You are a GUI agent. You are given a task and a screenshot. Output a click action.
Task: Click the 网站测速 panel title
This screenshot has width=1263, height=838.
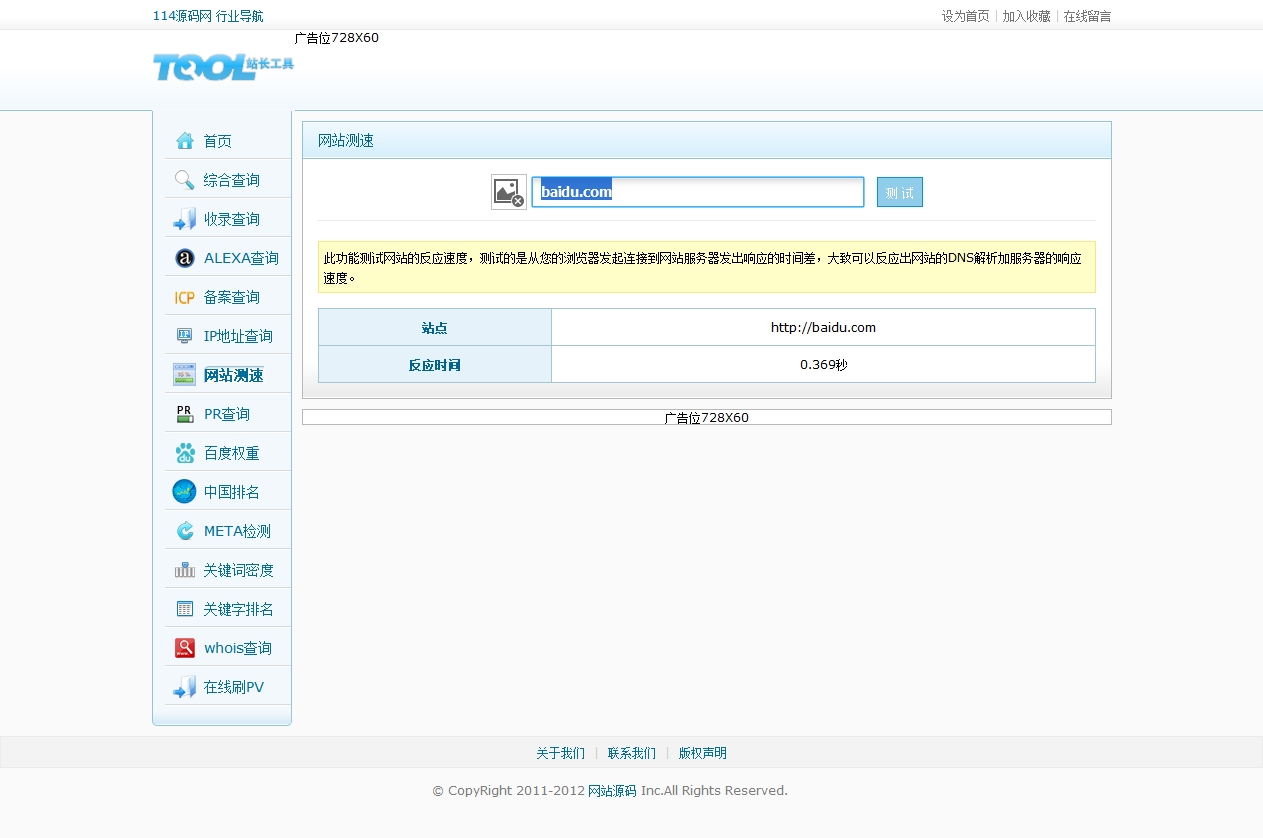pos(346,140)
